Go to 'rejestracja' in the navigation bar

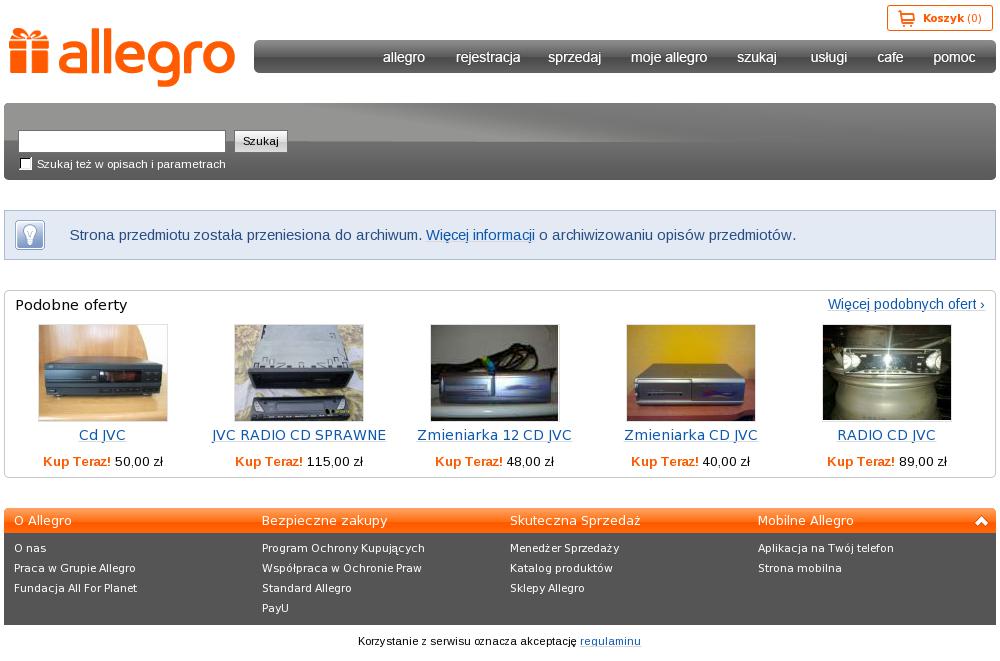pyautogui.click(x=488, y=57)
